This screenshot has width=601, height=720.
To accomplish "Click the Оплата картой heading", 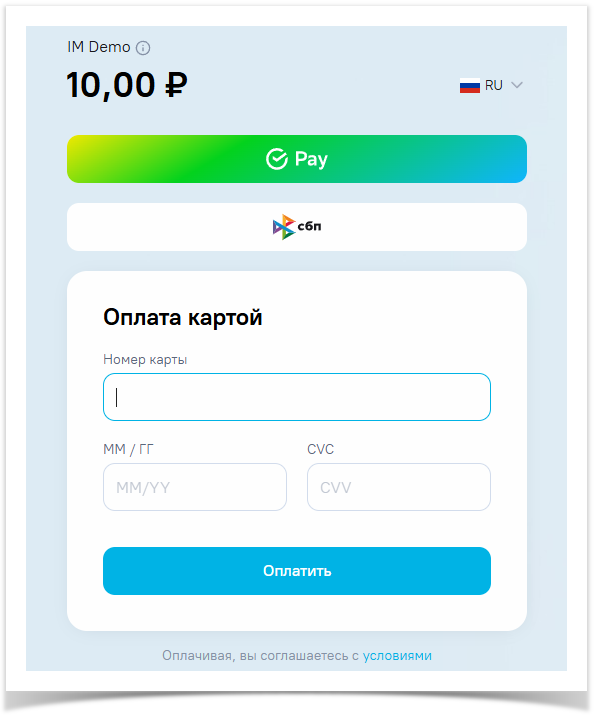I will coord(183,318).
